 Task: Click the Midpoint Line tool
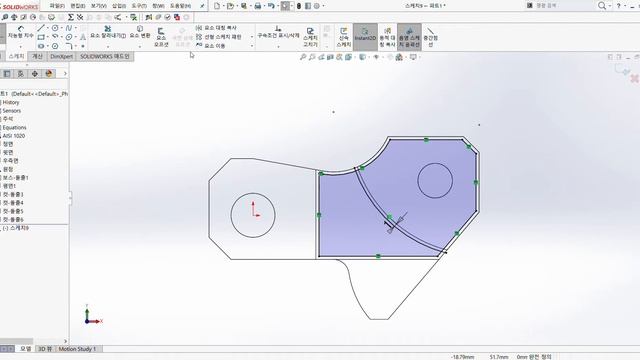pyautogui.click(x=431, y=37)
